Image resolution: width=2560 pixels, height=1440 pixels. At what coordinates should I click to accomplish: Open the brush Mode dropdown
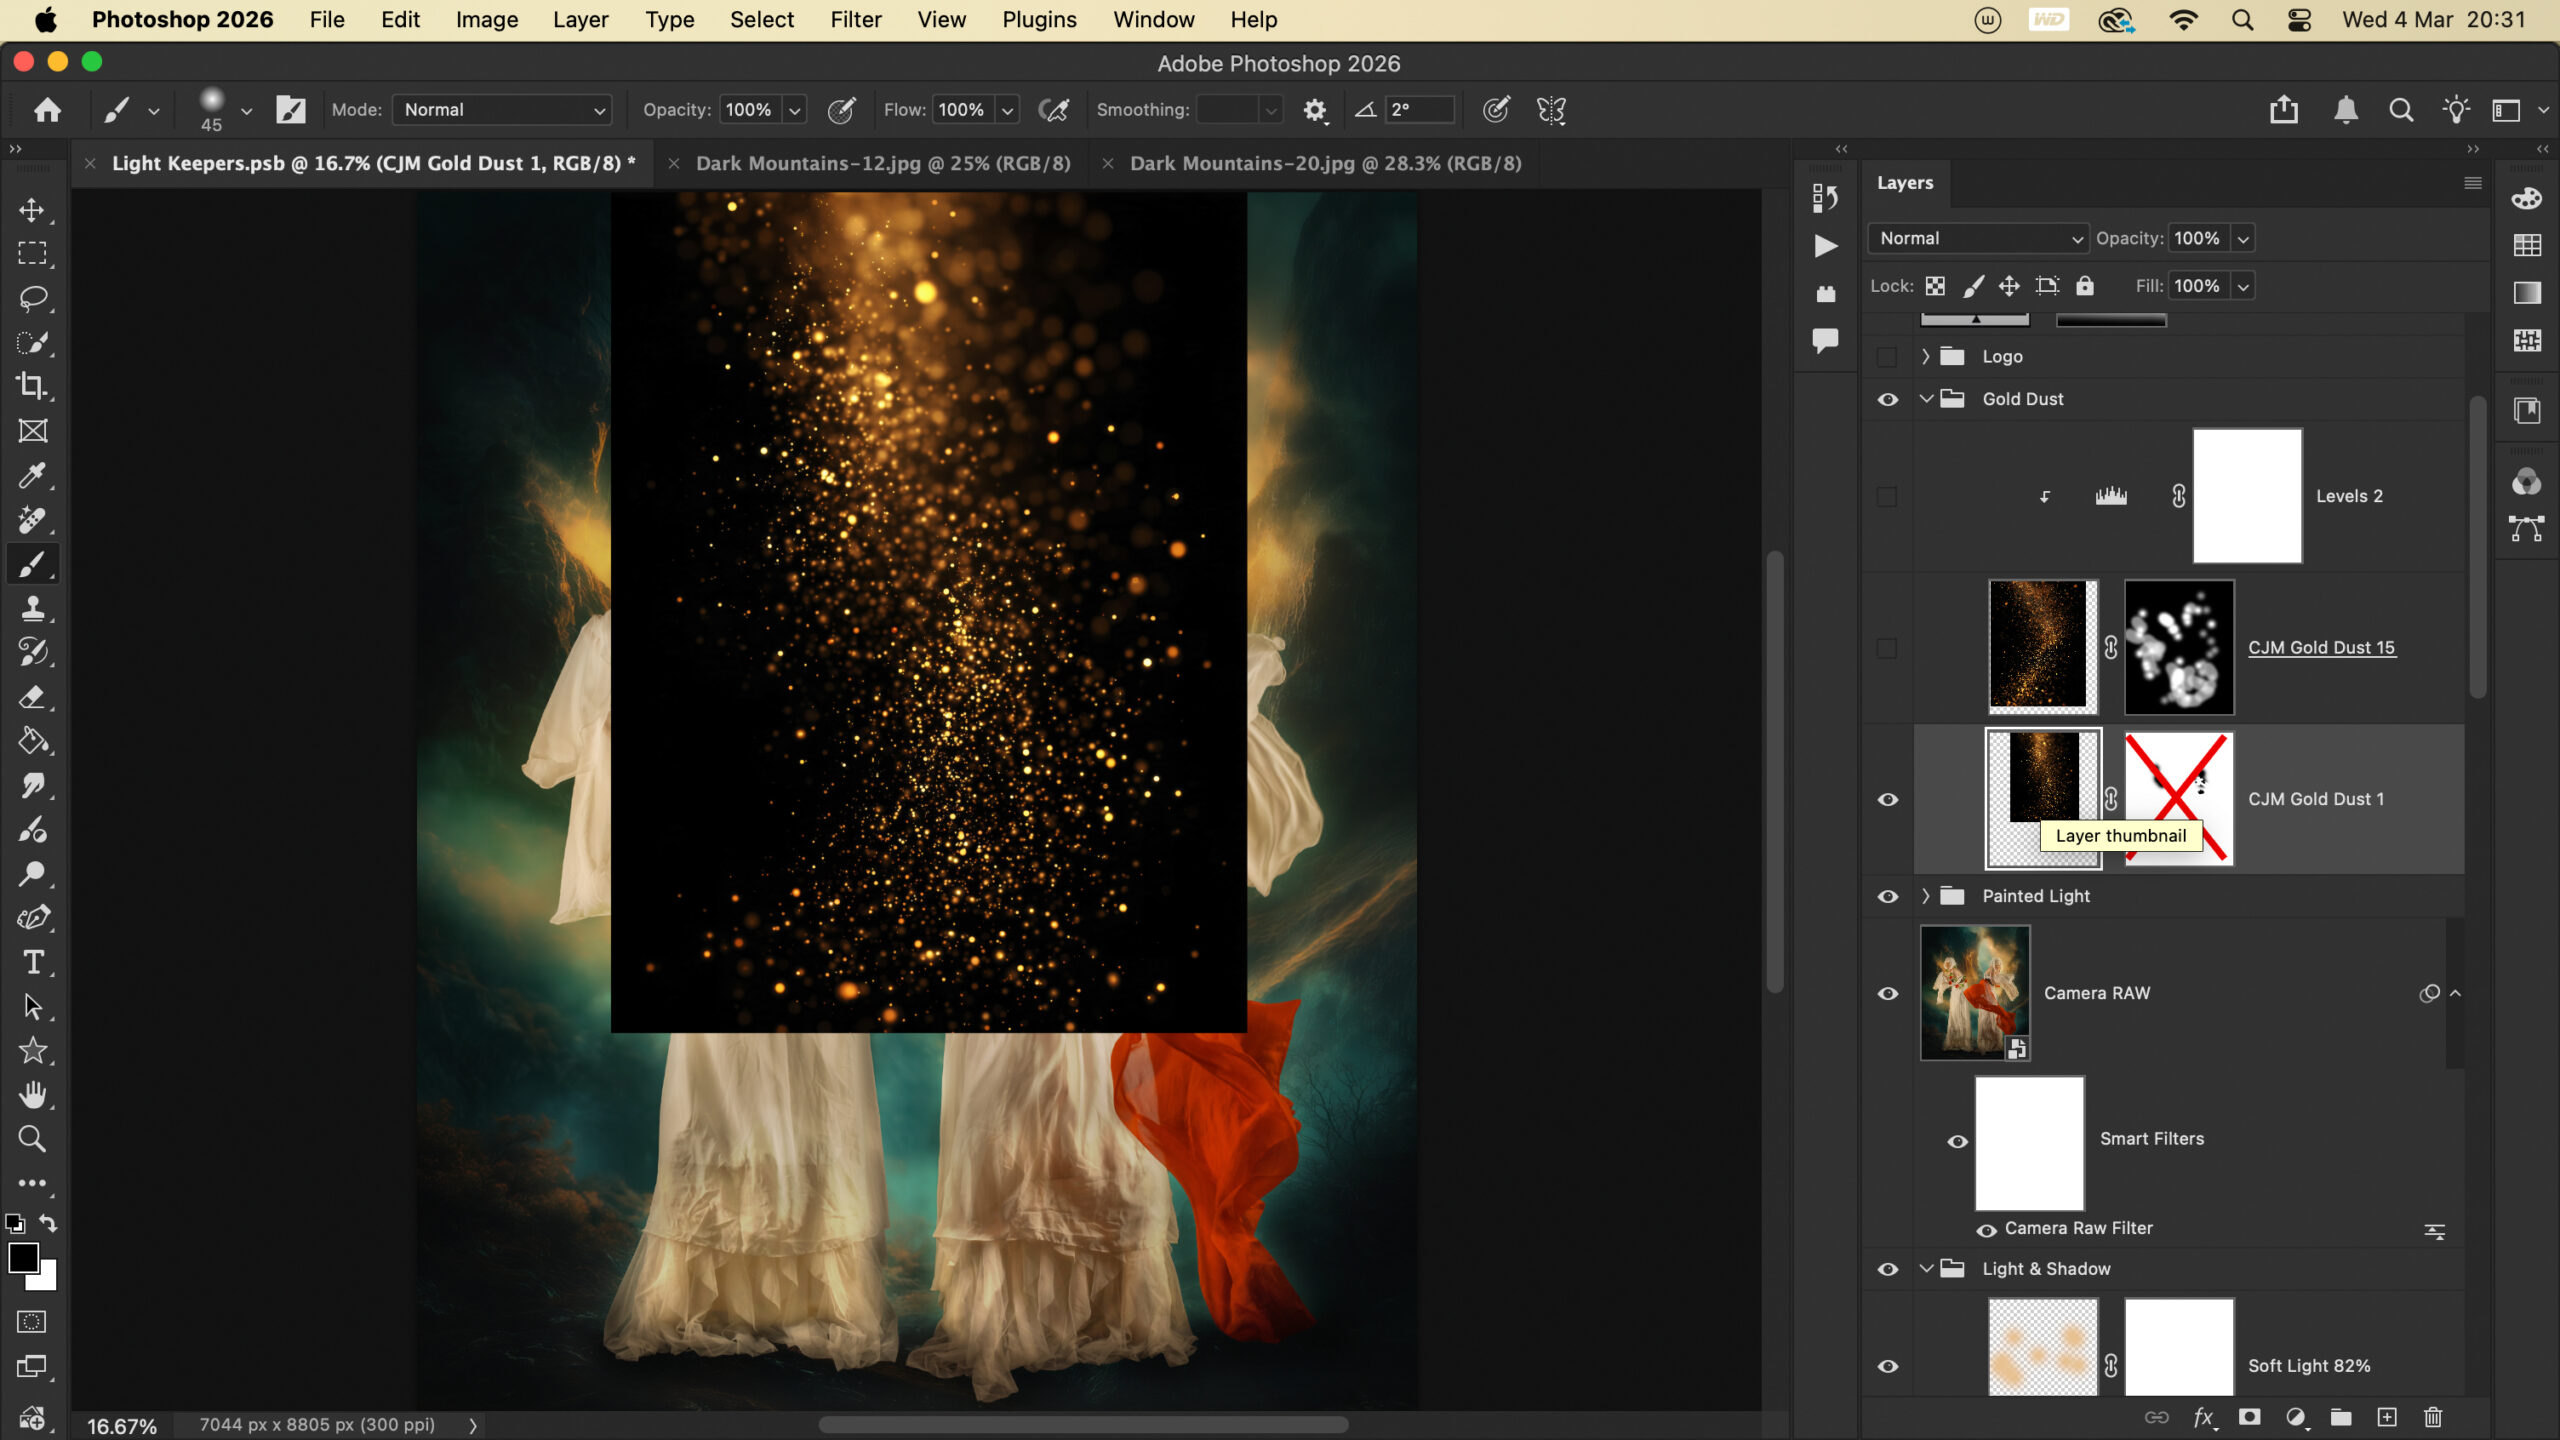tap(502, 110)
